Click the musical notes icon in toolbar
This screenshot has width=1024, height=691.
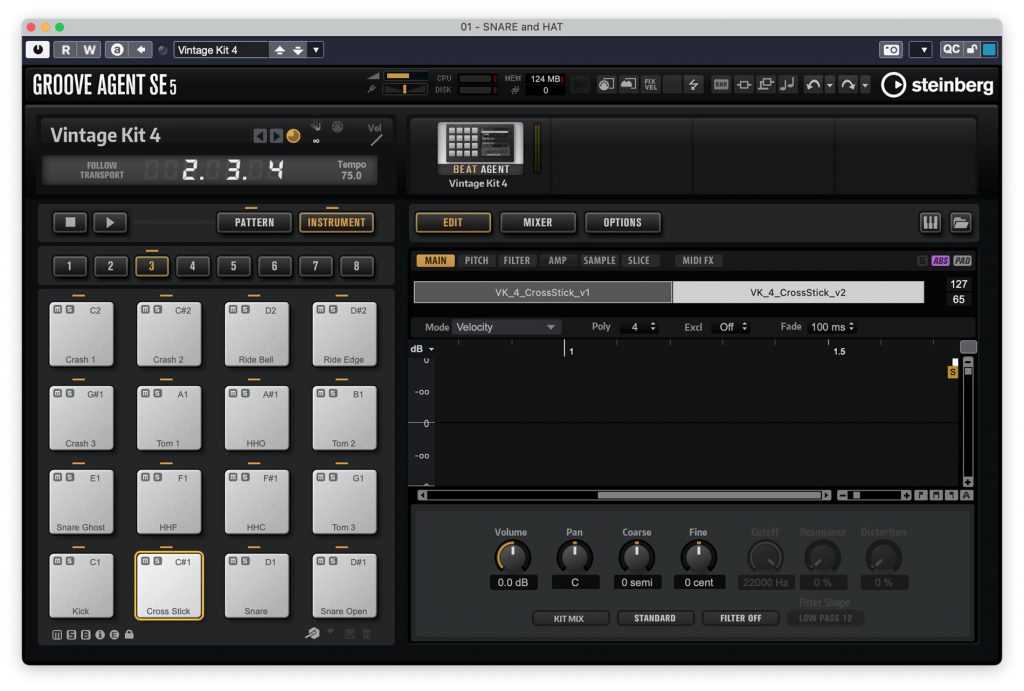coord(788,84)
